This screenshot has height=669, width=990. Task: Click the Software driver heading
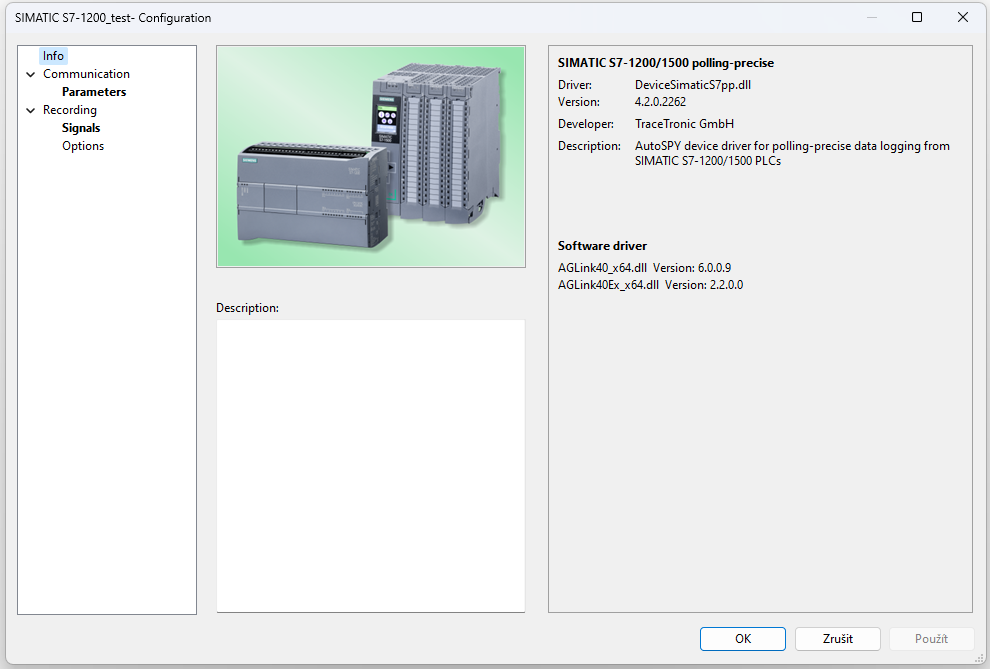(x=602, y=246)
